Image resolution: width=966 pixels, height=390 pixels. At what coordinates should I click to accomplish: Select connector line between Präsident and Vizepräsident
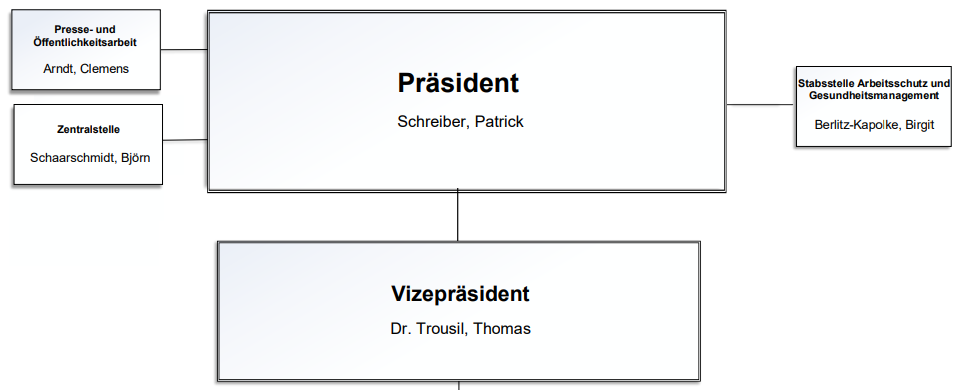[458, 216]
